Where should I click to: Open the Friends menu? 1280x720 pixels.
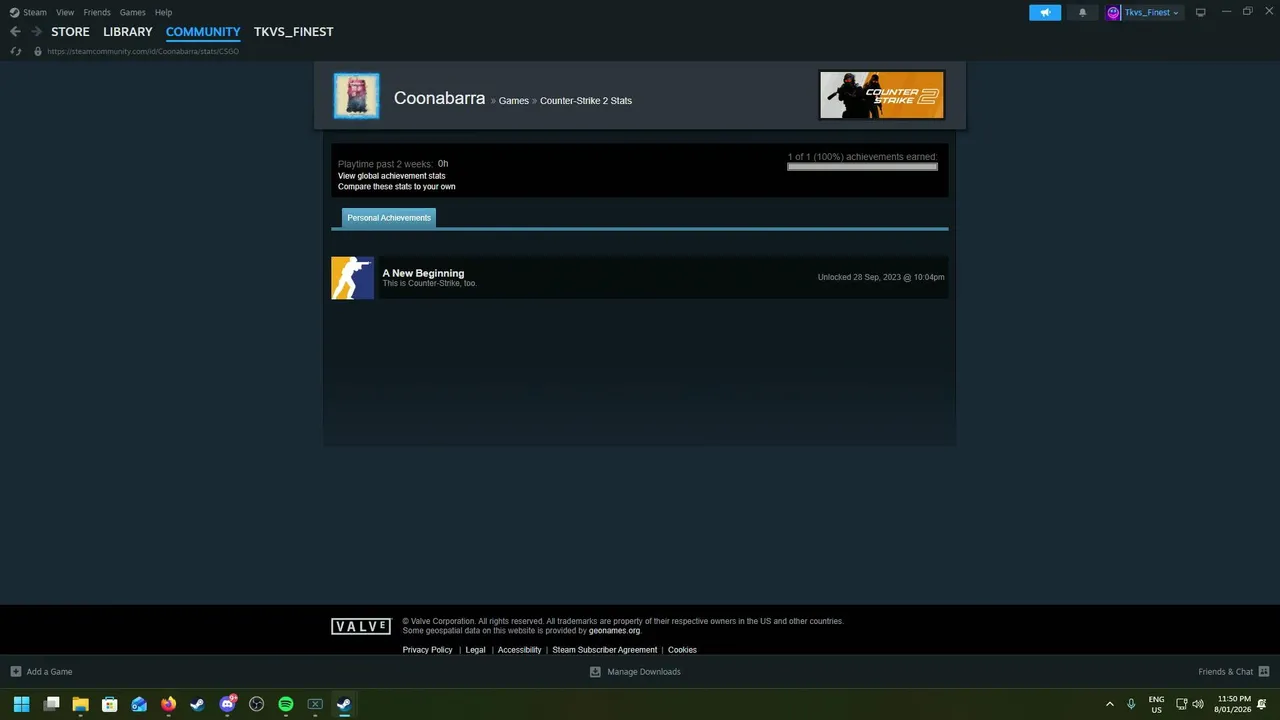point(97,12)
